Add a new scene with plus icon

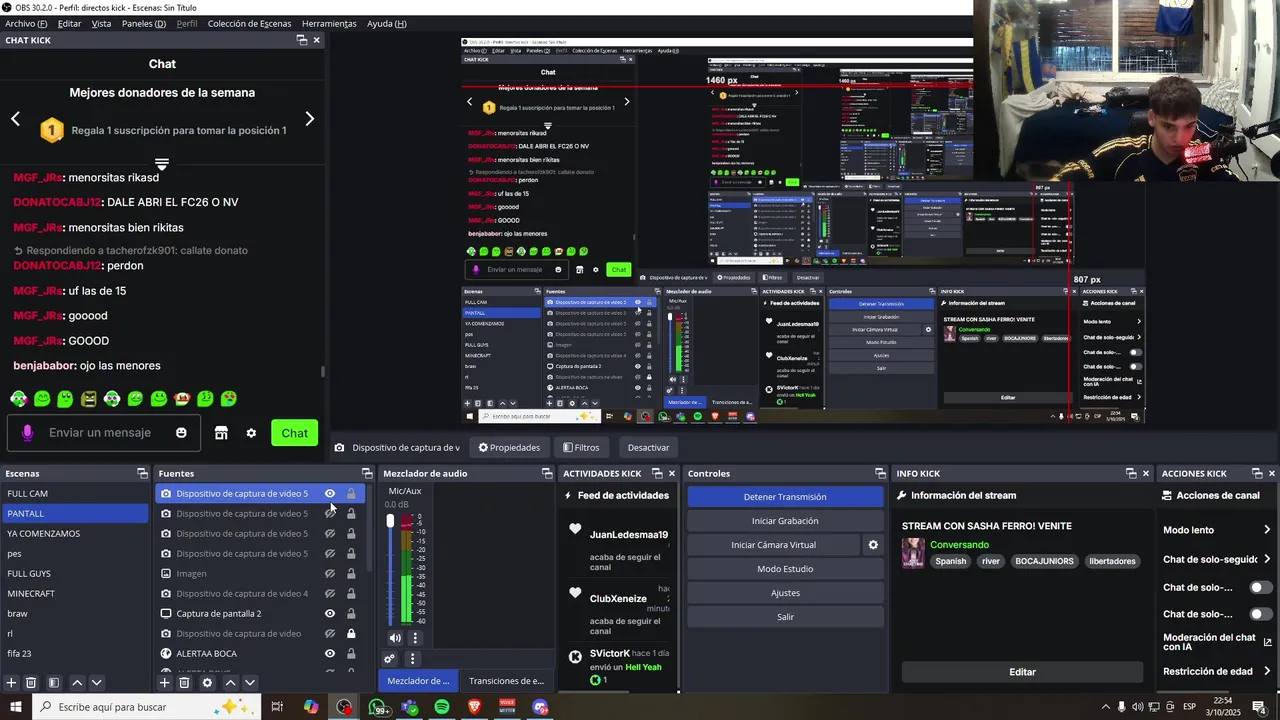pos(12,683)
